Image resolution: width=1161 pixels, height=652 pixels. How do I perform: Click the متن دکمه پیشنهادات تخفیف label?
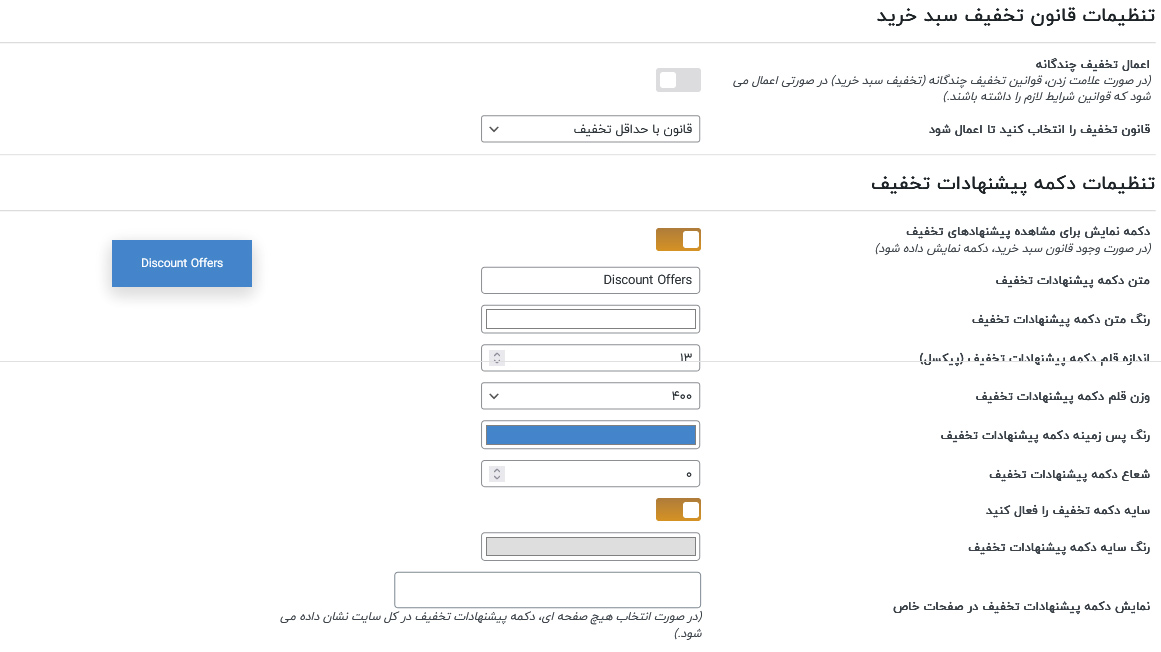(1072, 280)
